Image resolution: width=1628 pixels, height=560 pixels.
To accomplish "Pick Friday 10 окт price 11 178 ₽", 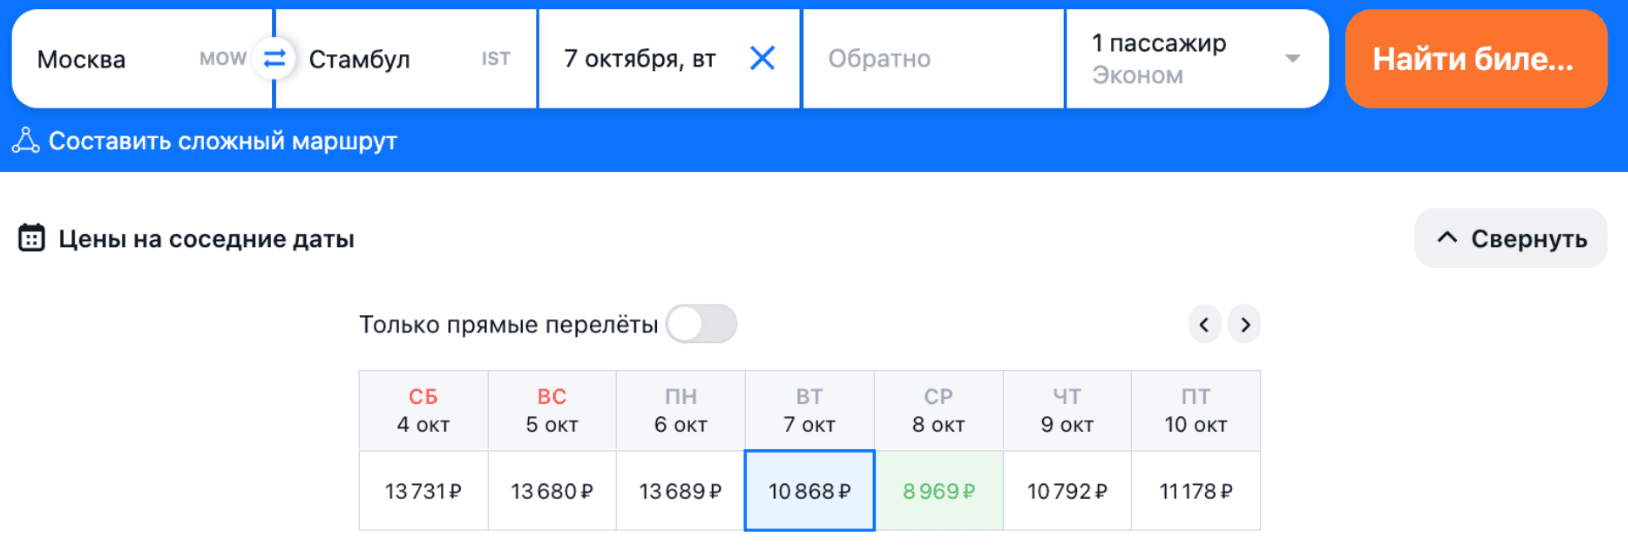I will pos(1196,491).
